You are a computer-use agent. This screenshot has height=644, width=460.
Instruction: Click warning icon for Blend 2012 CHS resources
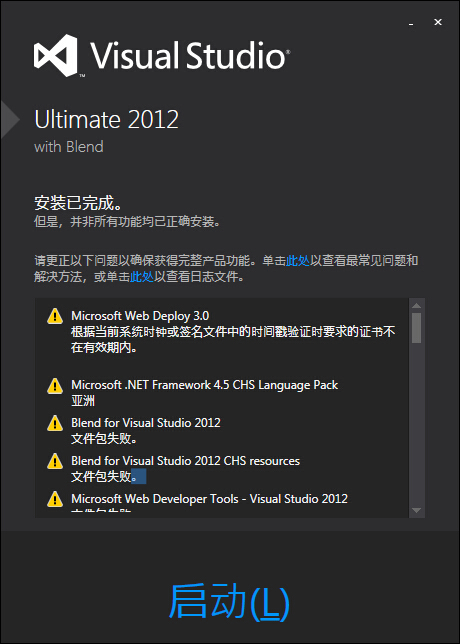coord(55,461)
